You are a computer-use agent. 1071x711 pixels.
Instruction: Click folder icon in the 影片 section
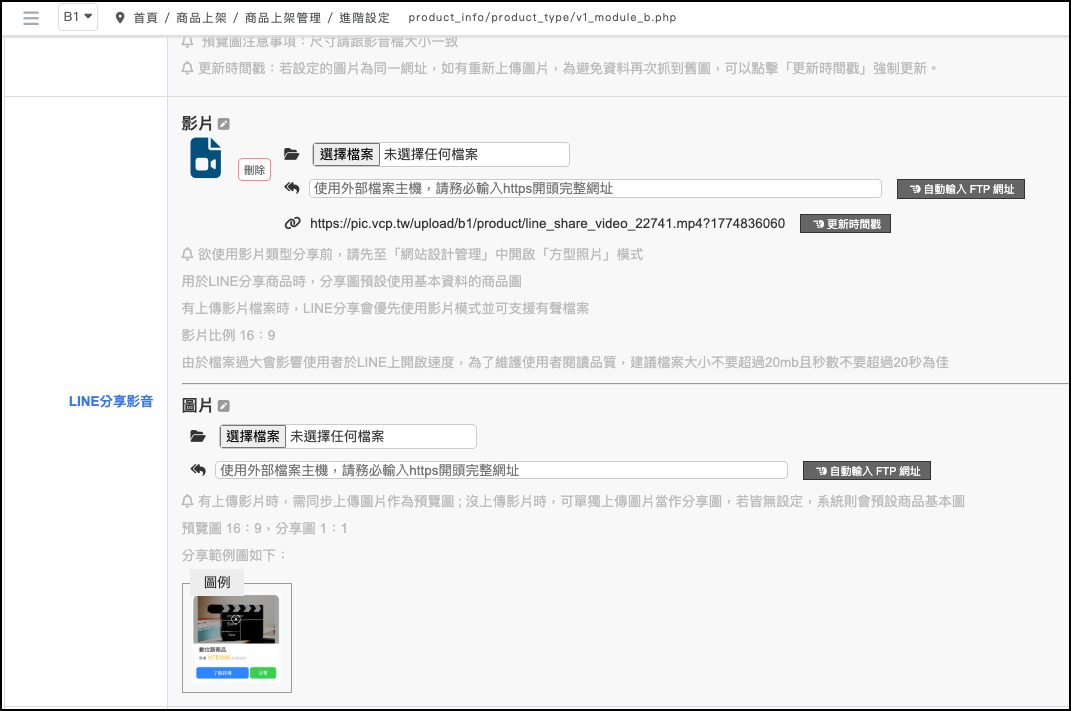click(x=292, y=154)
